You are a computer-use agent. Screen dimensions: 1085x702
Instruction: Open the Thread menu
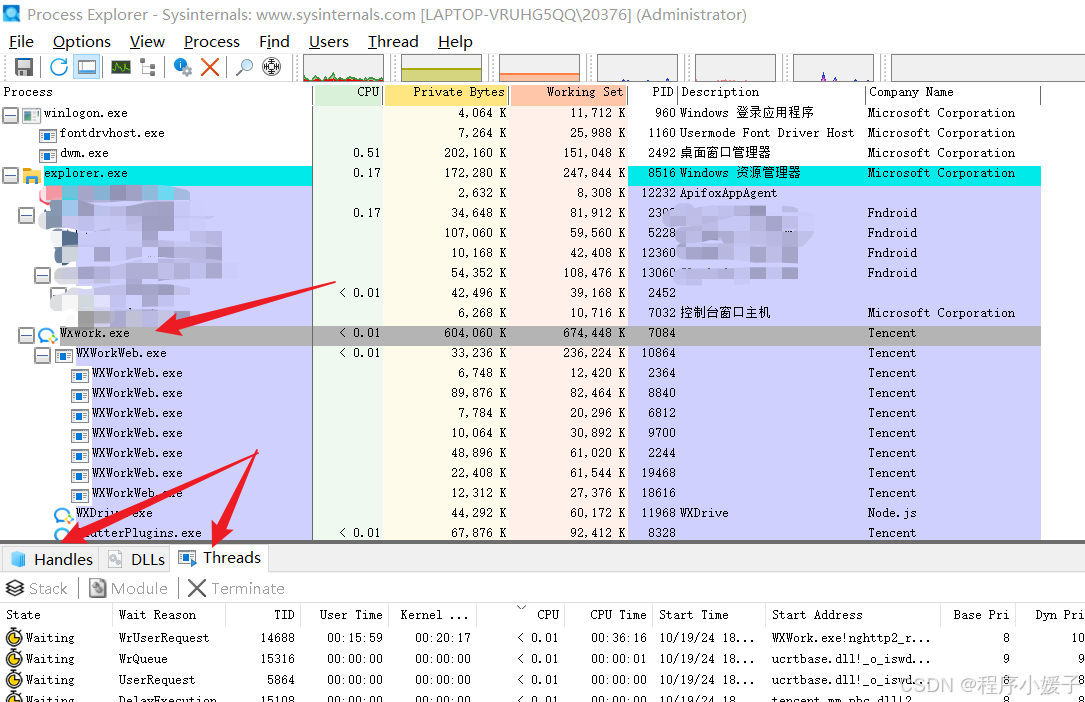pyautogui.click(x=393, y=42)
